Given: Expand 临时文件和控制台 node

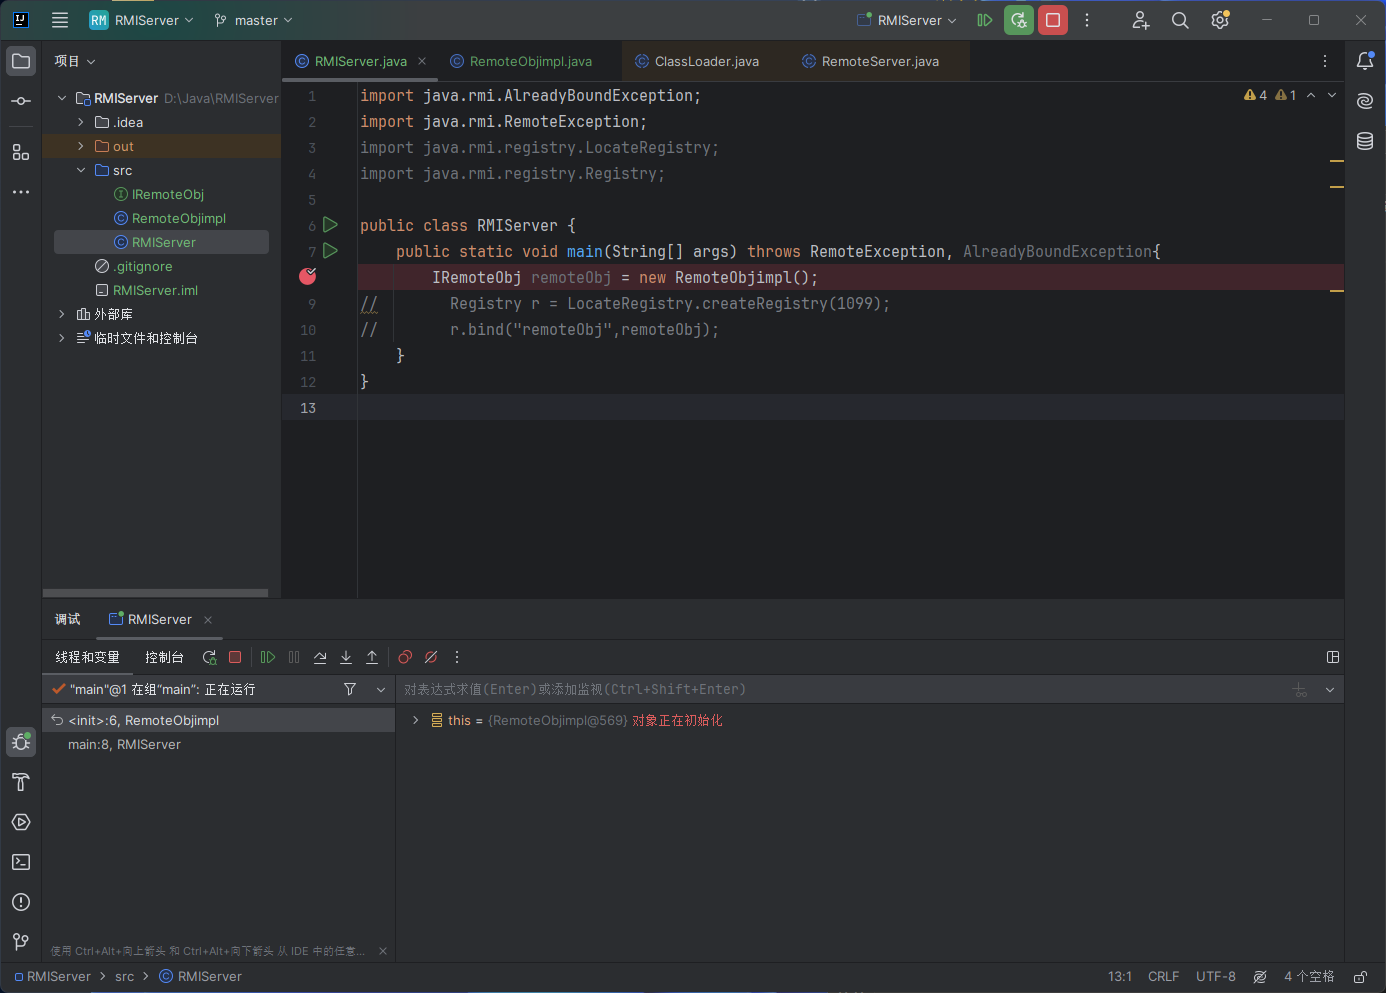Looking at the screenshot, I should tap(62, 338).
